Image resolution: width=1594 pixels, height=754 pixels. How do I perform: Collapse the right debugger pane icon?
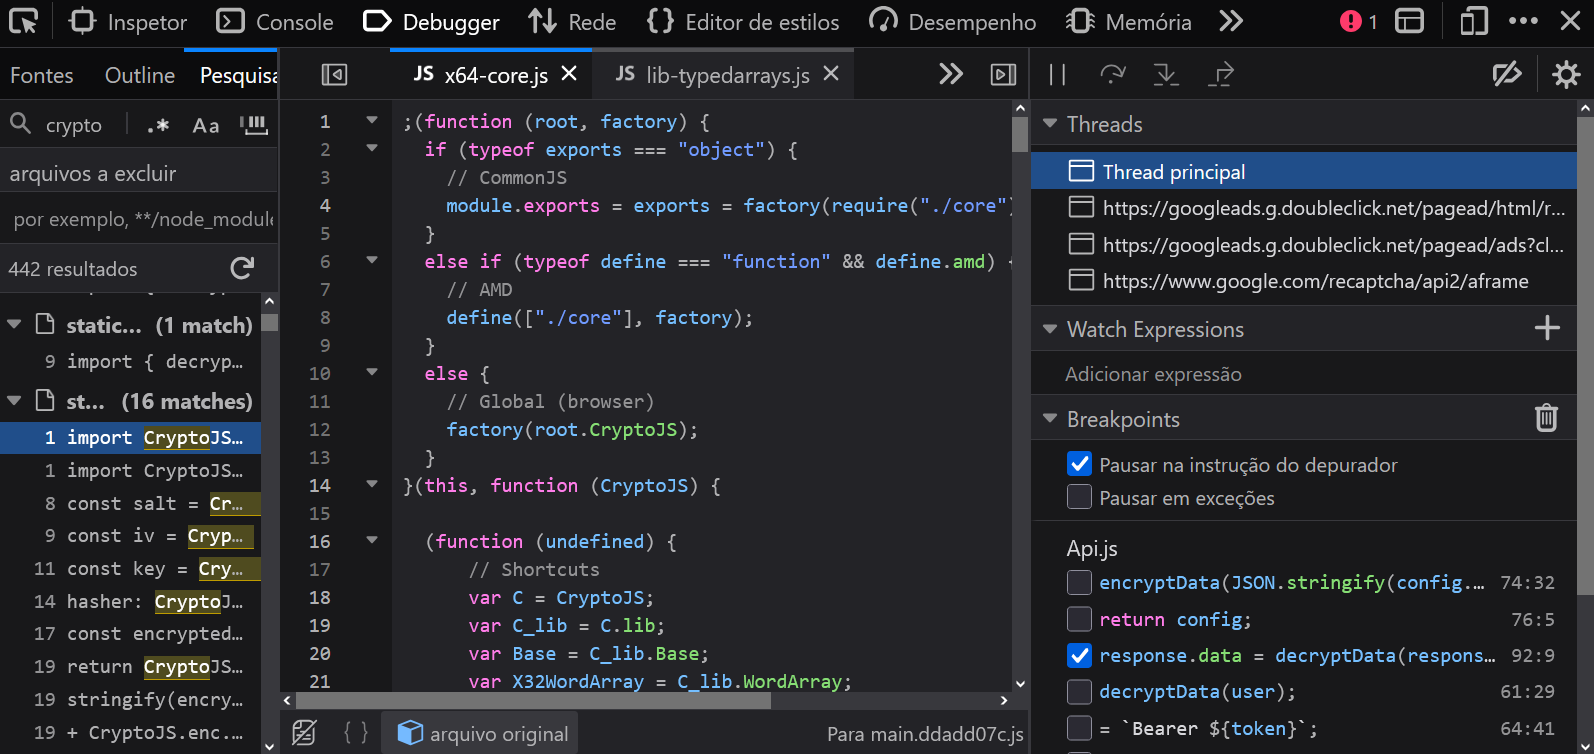pyautogui.click(x=1003, y=75)
